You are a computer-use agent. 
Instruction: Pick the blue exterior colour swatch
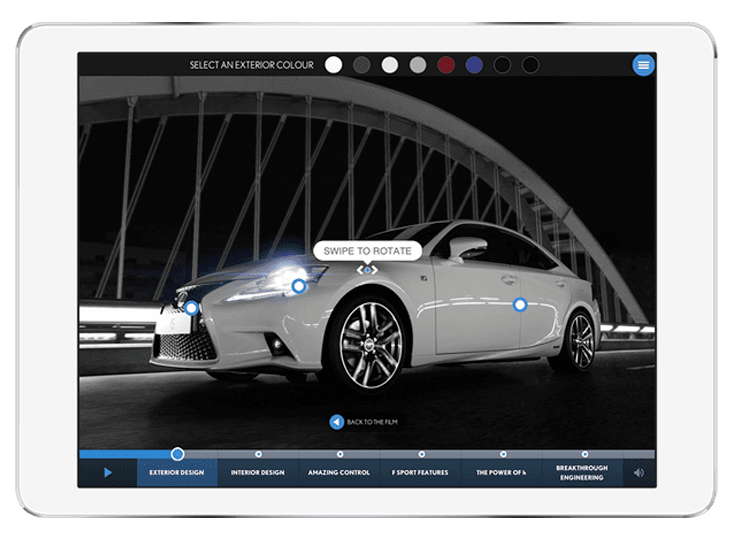click(474, 65)
